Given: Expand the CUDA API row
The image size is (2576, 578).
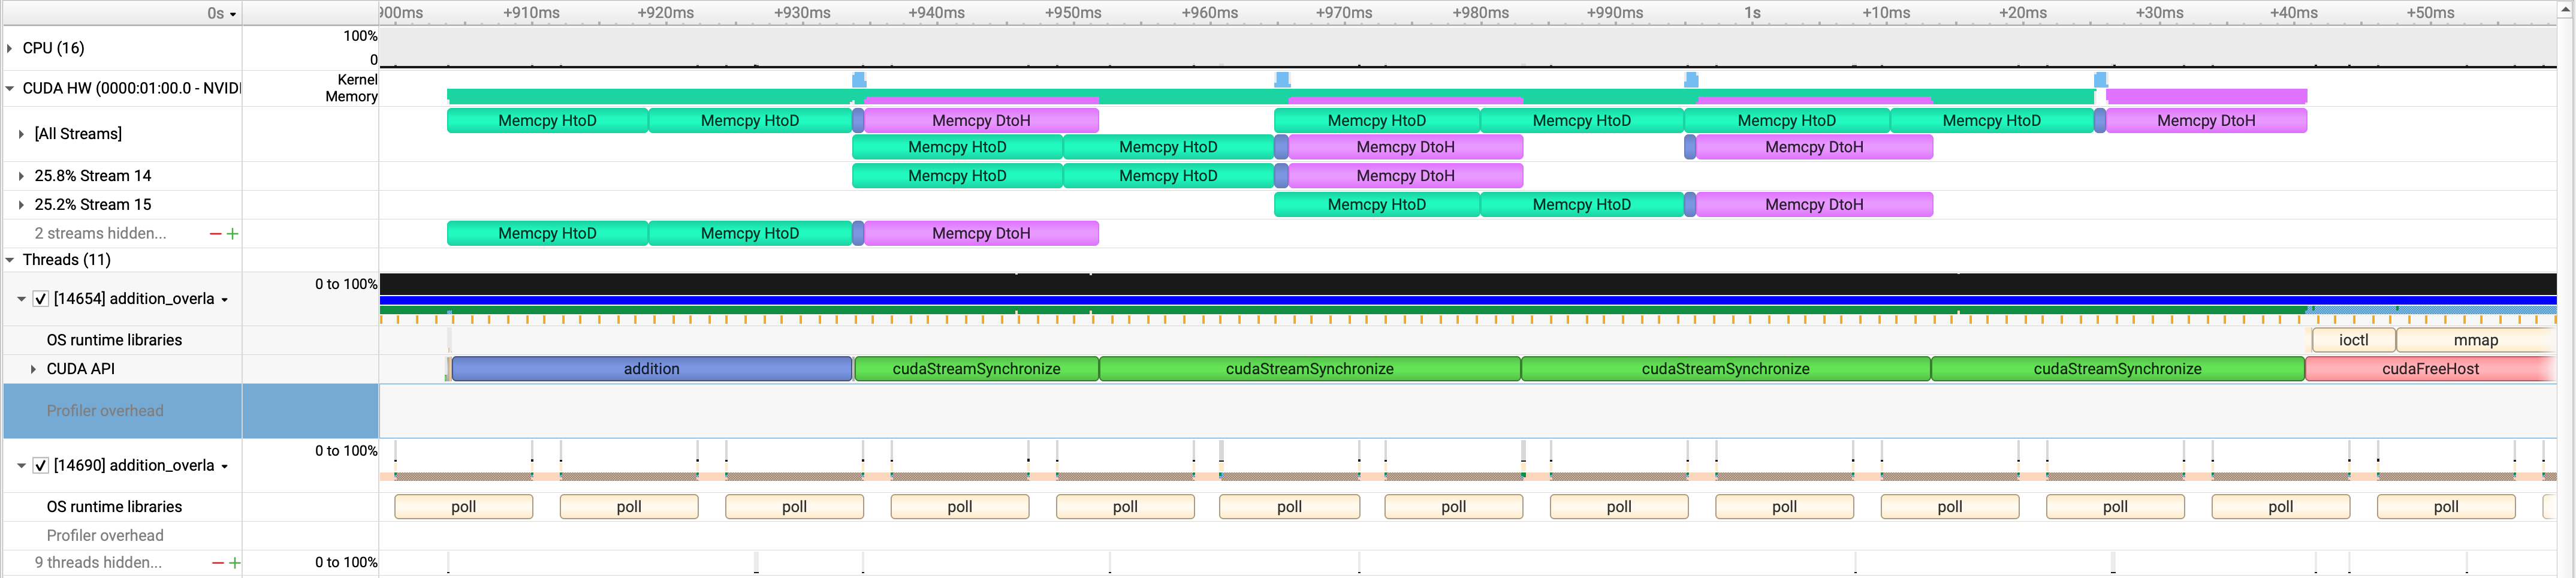Looking at the screenshot, I should click(x=33, y=369).
